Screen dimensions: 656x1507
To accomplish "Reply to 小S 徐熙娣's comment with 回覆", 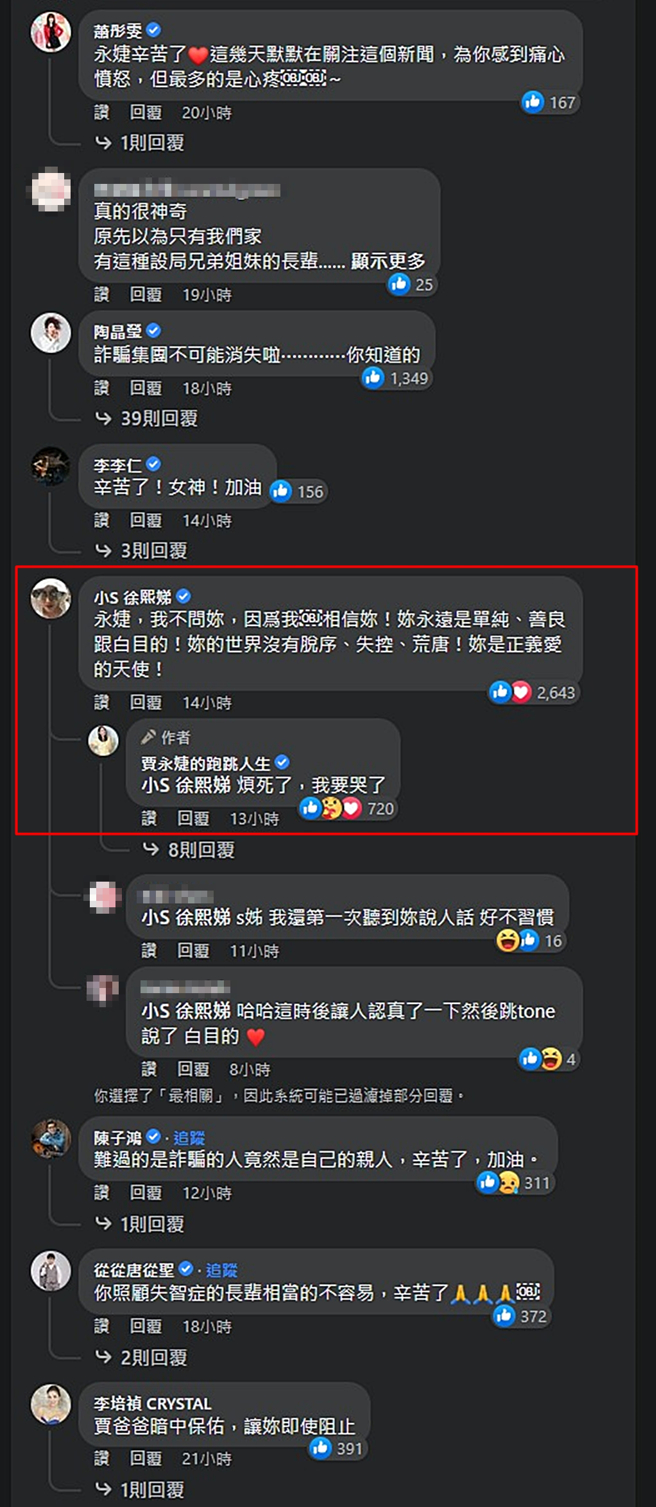I will 146,703.
